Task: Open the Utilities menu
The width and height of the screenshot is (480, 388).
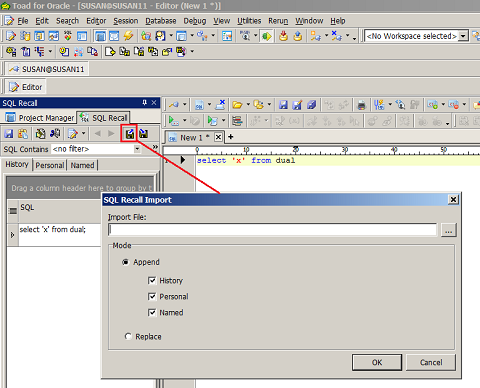Action: click(249, 21)
